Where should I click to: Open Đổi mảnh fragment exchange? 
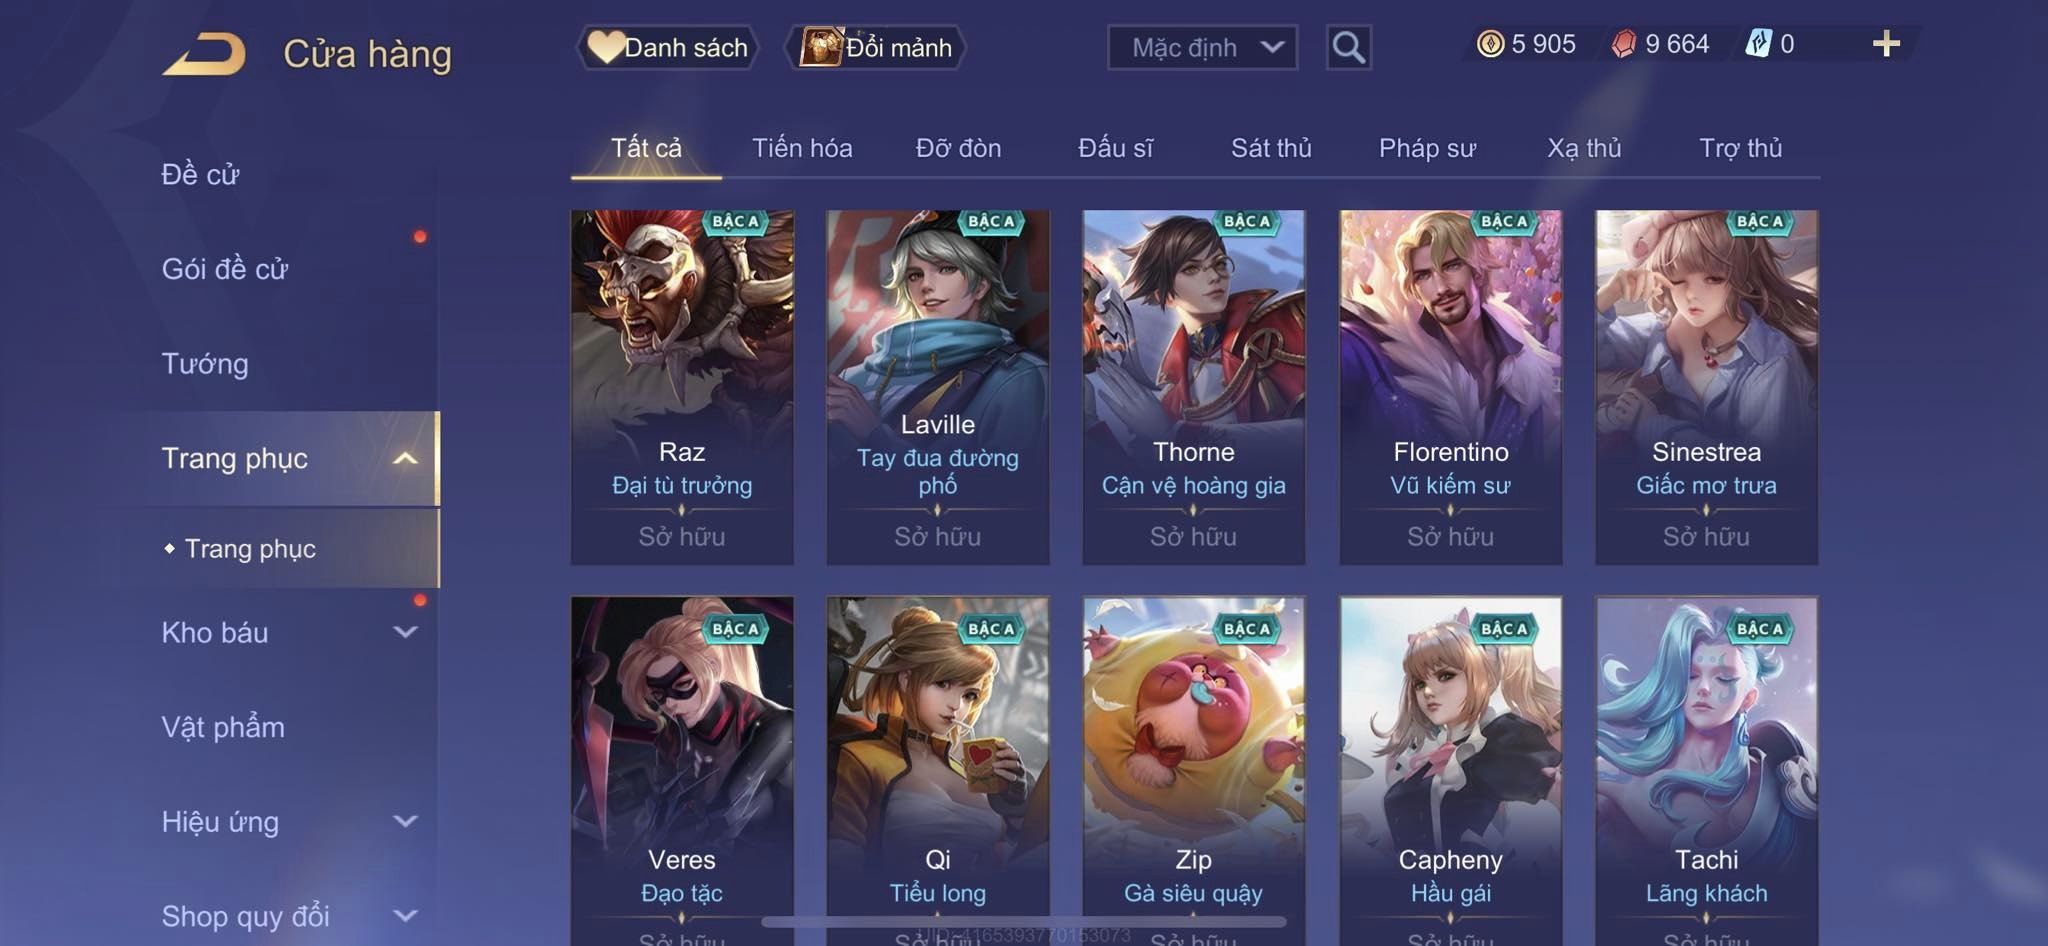pyautogui.click(x=876, y=47)
